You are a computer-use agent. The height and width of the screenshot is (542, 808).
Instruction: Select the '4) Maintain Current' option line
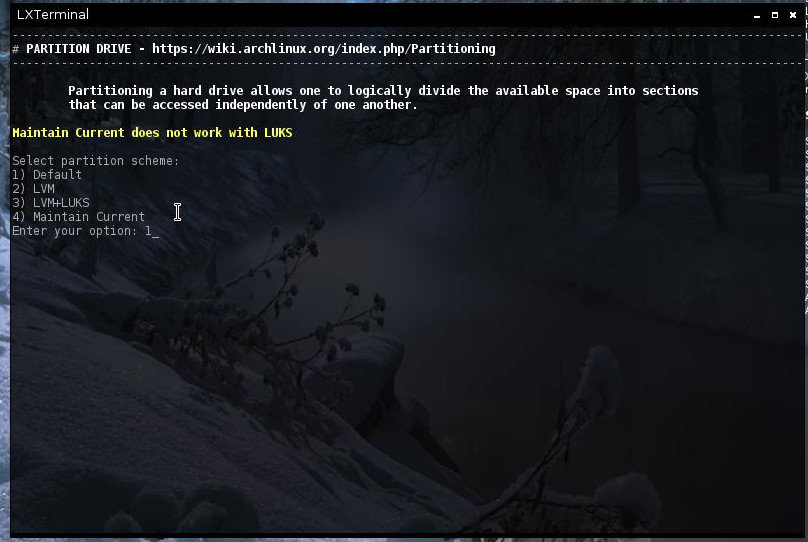pos(78,216)
